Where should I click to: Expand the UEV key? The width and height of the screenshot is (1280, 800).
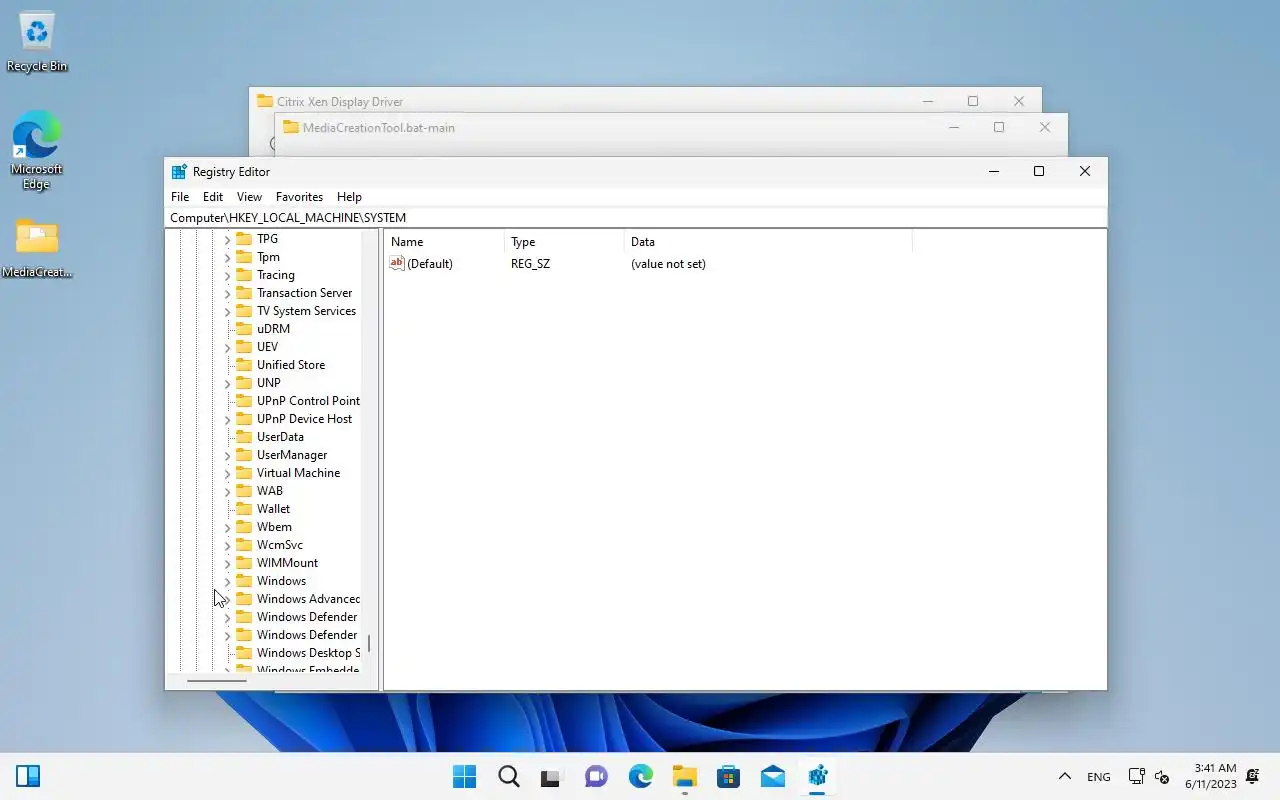[x=227, y=348]
